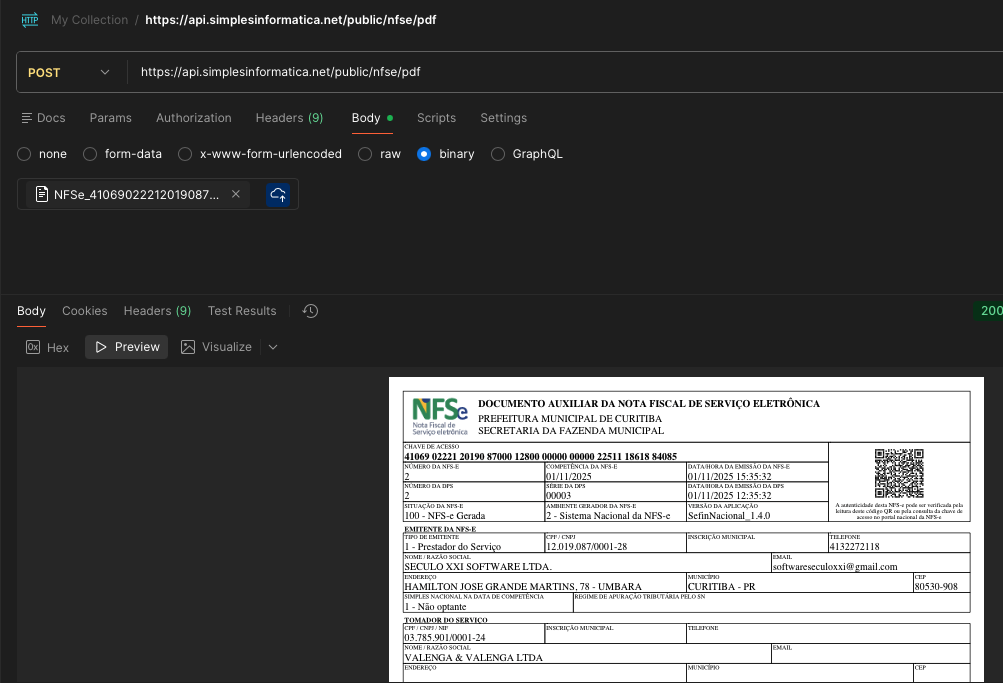Viewport: 1003px width, 683px height.
Task: Click the QR code in the PDF
Action: pos(898,473)
